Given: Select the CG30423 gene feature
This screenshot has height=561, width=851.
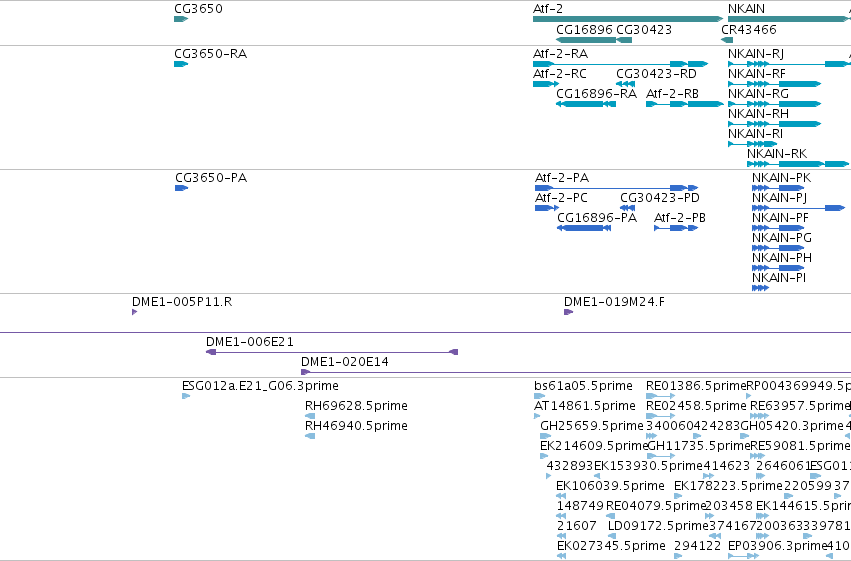Looking at the screenshot, I should pos(624,40).
